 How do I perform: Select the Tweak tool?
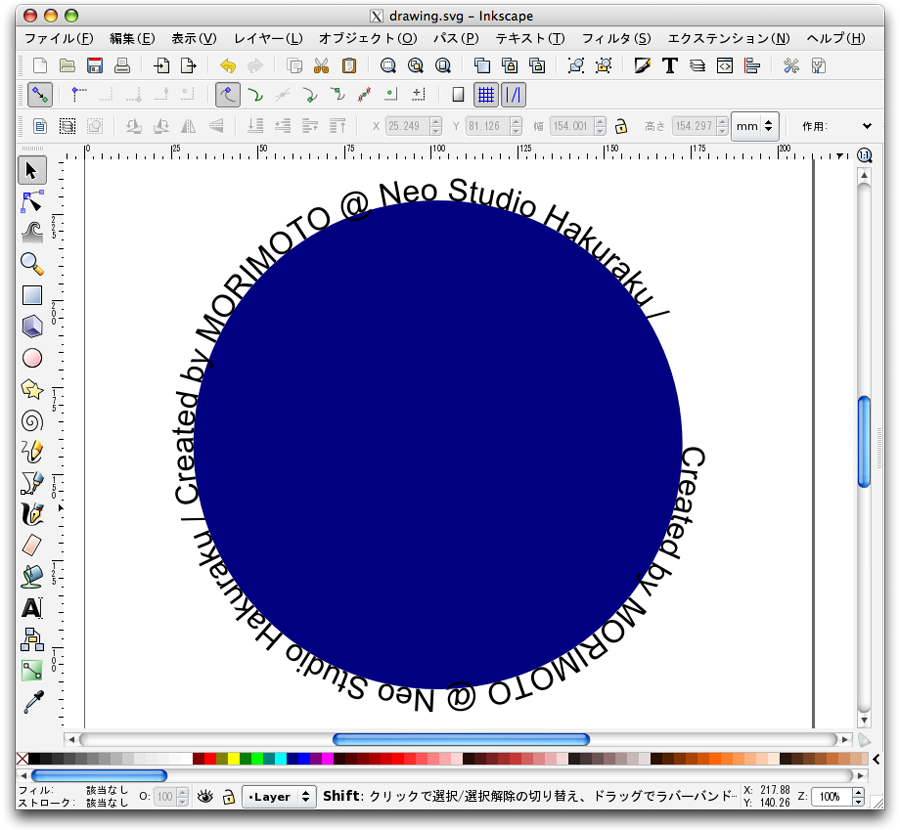(32, 232)
